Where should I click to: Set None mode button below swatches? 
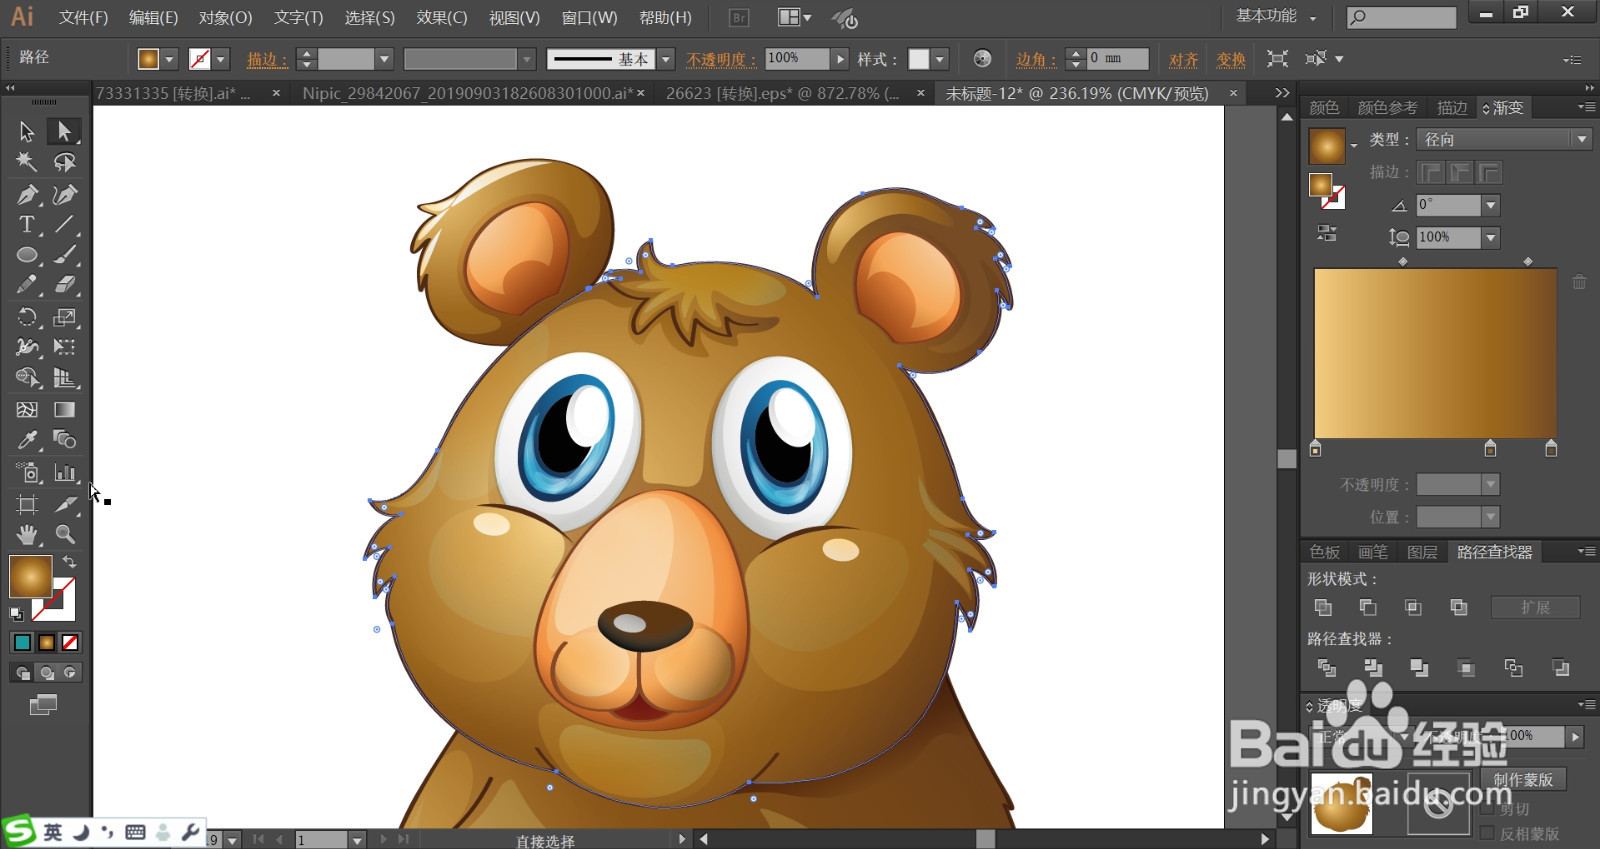(x=70, y=643)
